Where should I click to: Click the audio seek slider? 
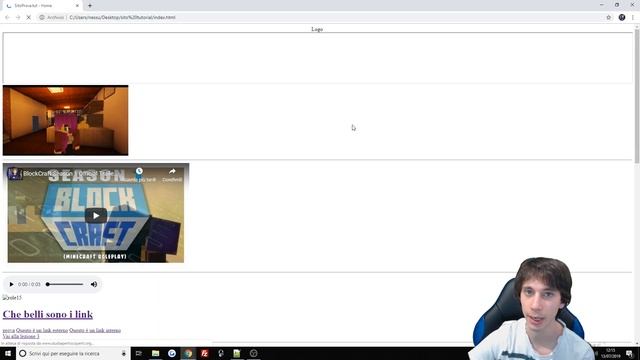pyautogui.click(x=65, y=284)
